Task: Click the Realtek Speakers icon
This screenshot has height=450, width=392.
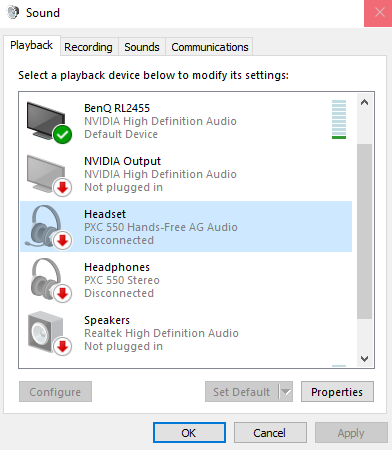Action: pos(50,333)
